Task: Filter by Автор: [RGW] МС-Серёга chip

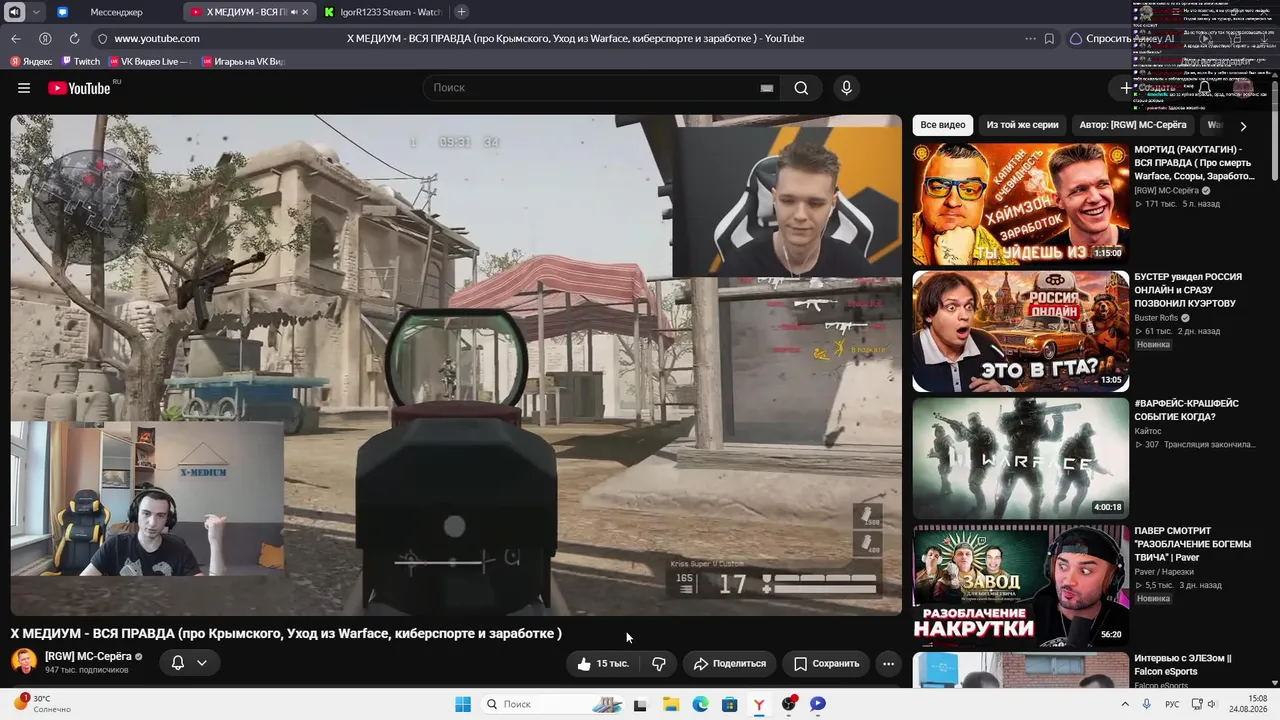Action: [x=1133, y=125]
